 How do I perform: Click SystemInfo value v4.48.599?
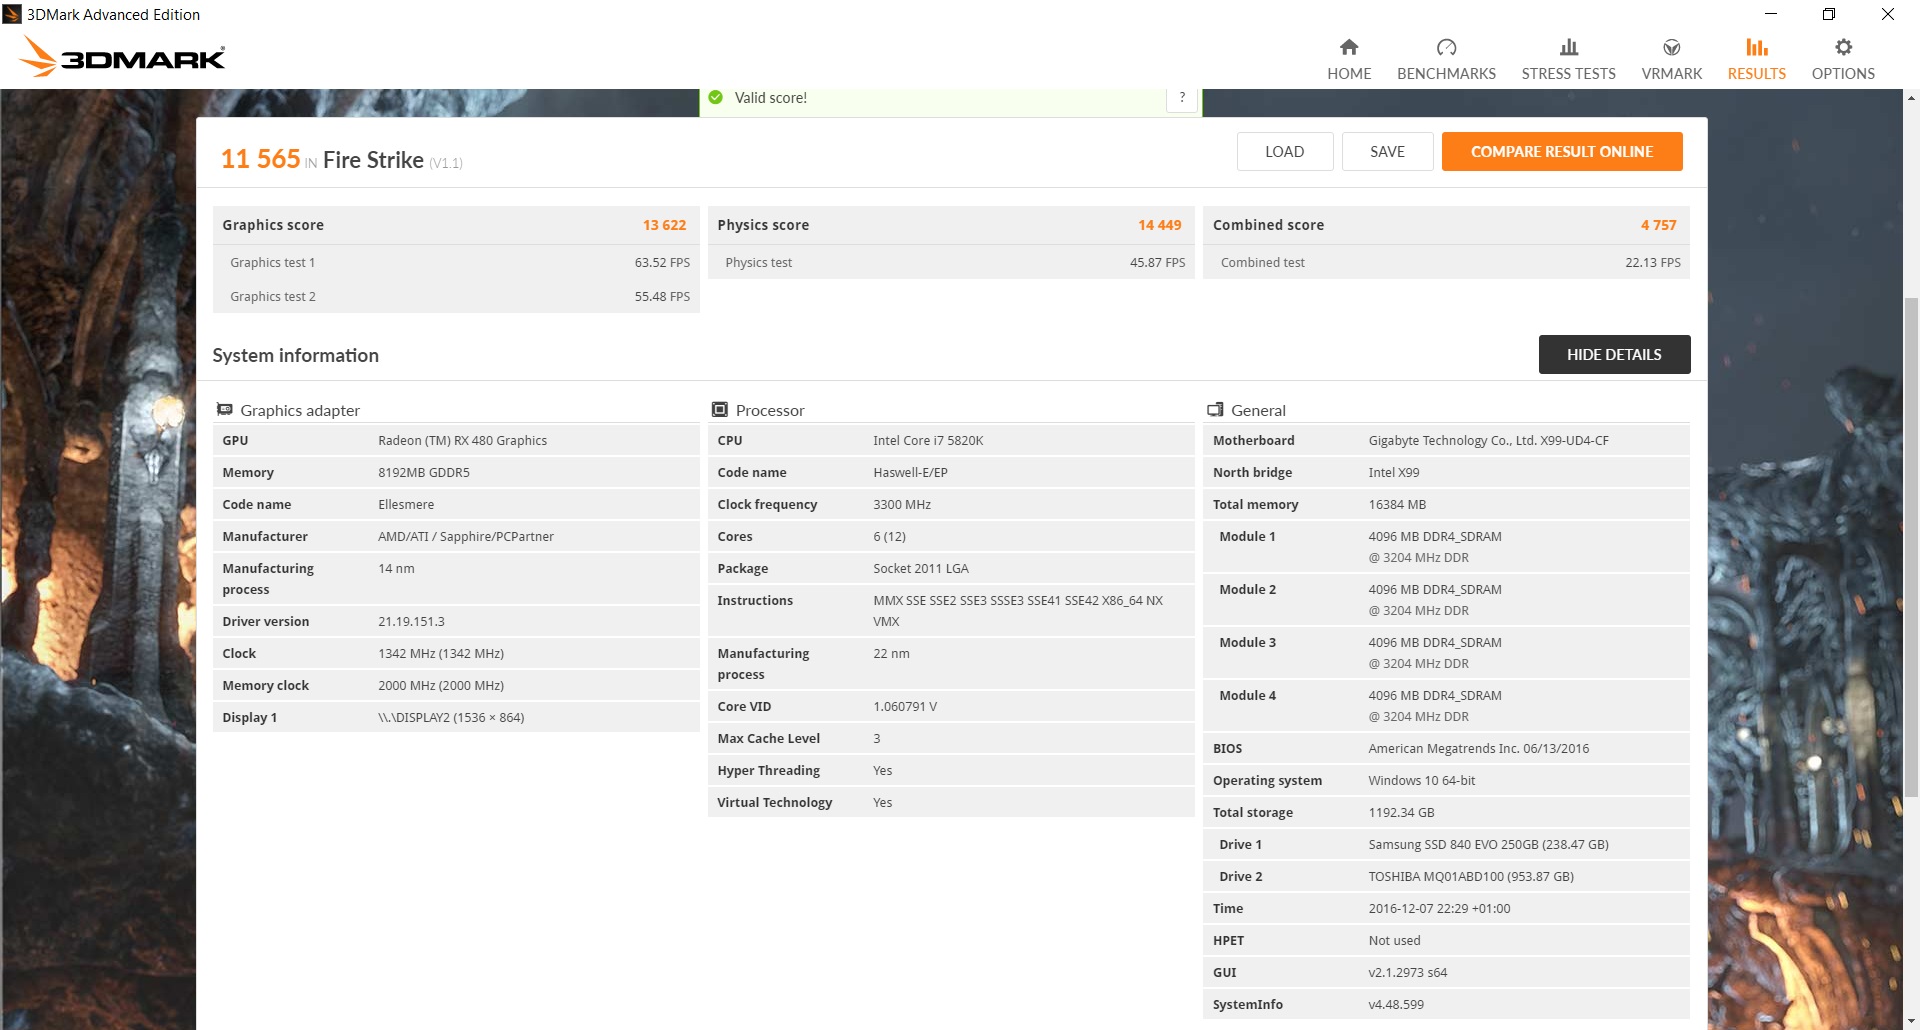pos(1396,1005)
